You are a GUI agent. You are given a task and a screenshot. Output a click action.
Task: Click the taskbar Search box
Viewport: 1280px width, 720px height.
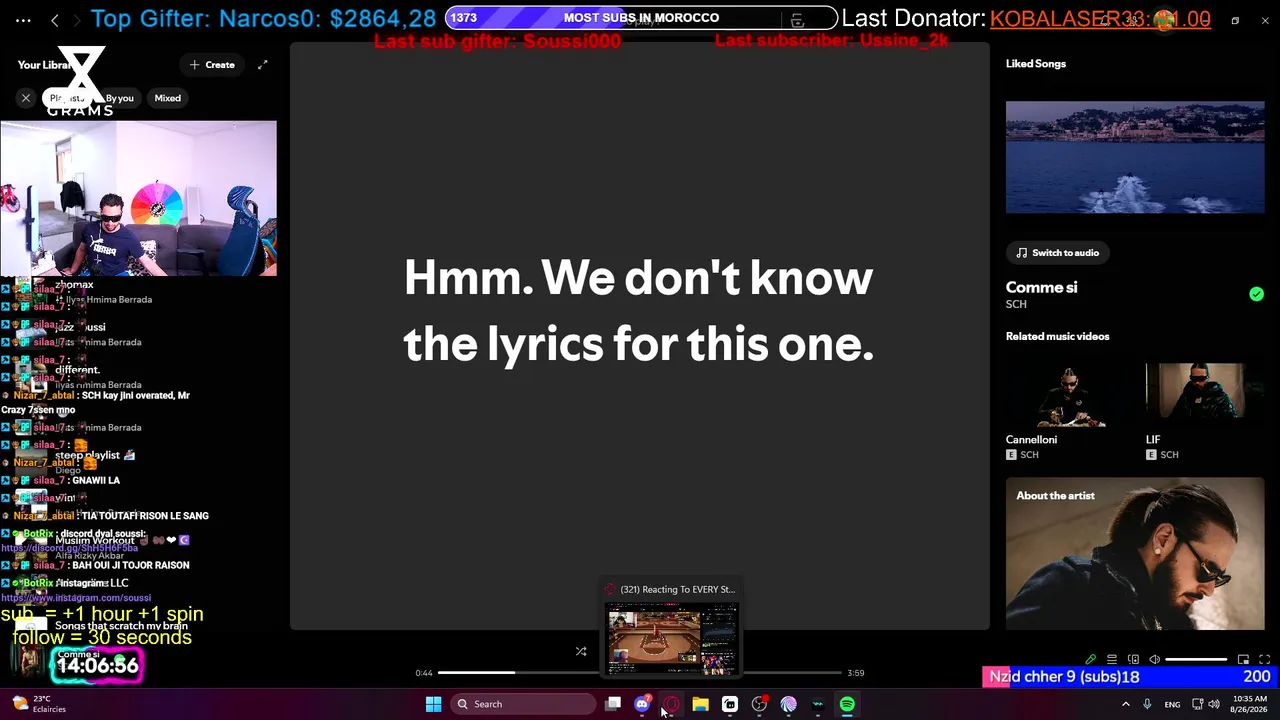522,704
